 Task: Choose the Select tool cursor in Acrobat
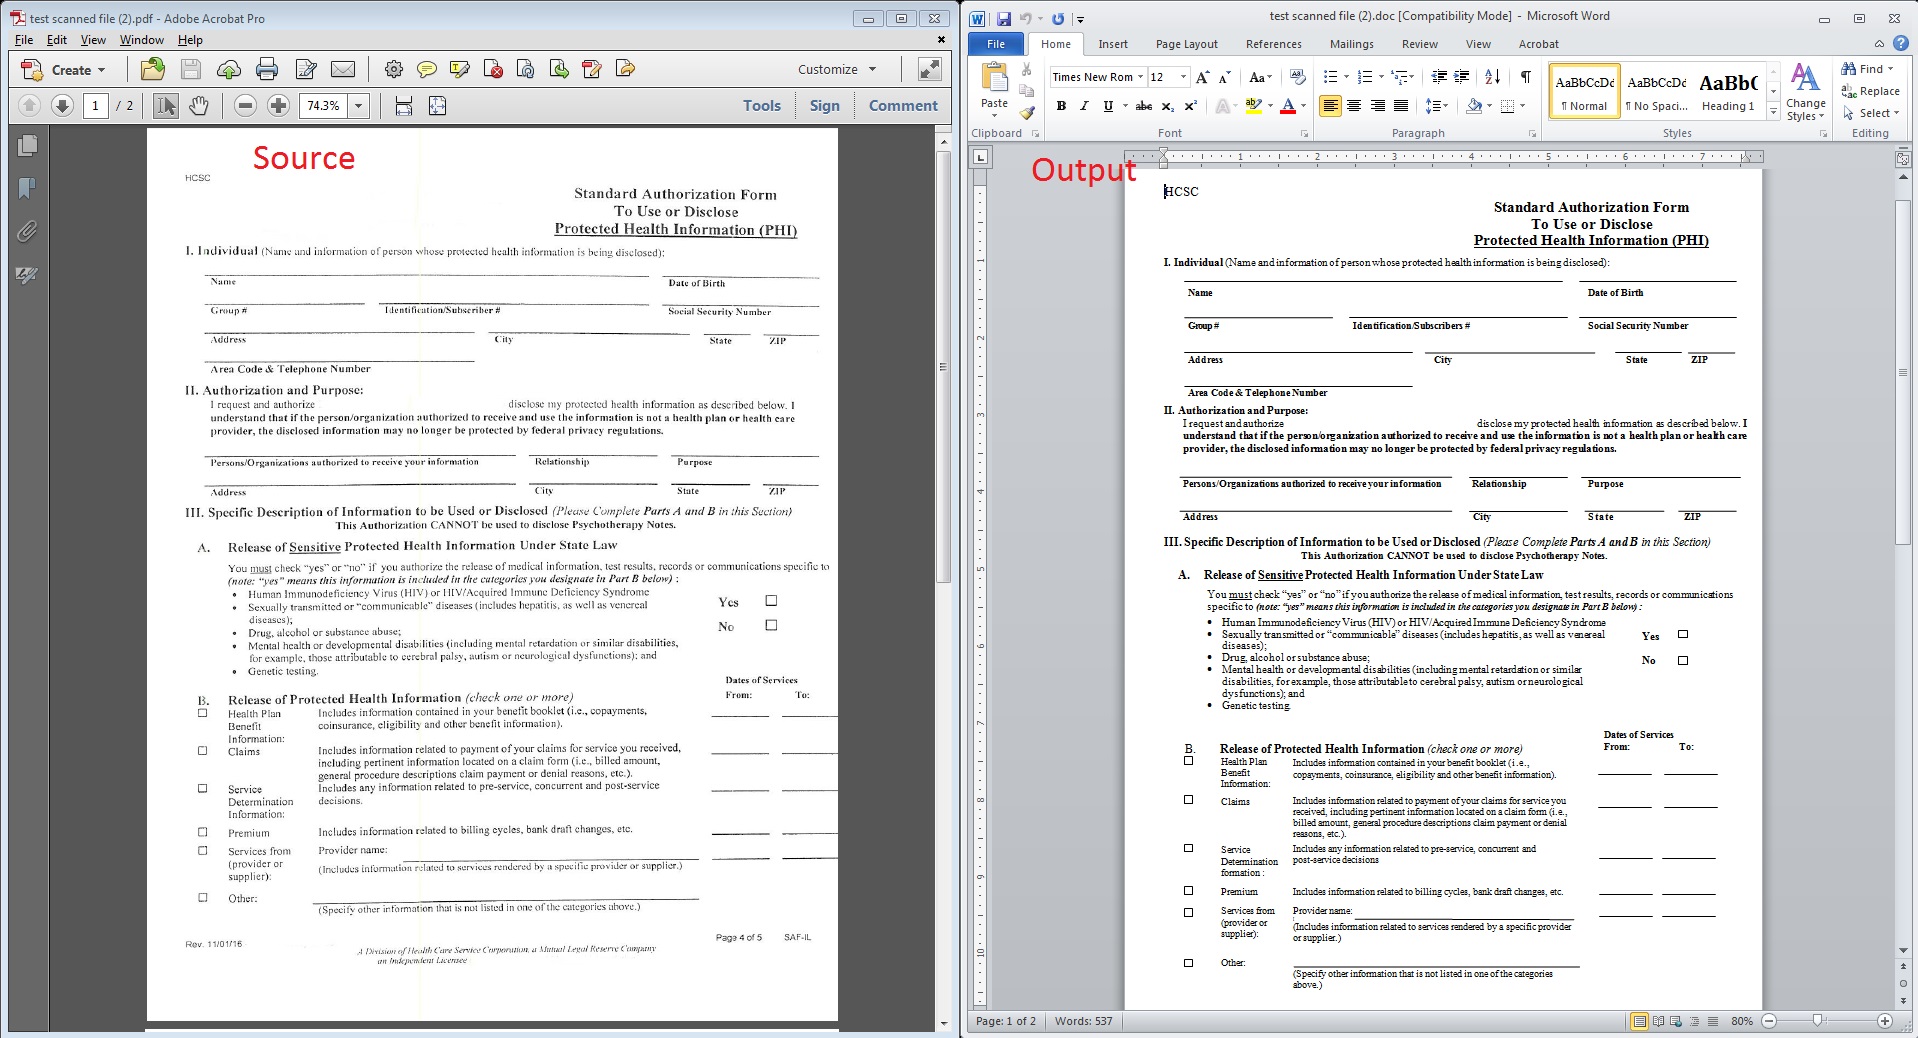166,106
